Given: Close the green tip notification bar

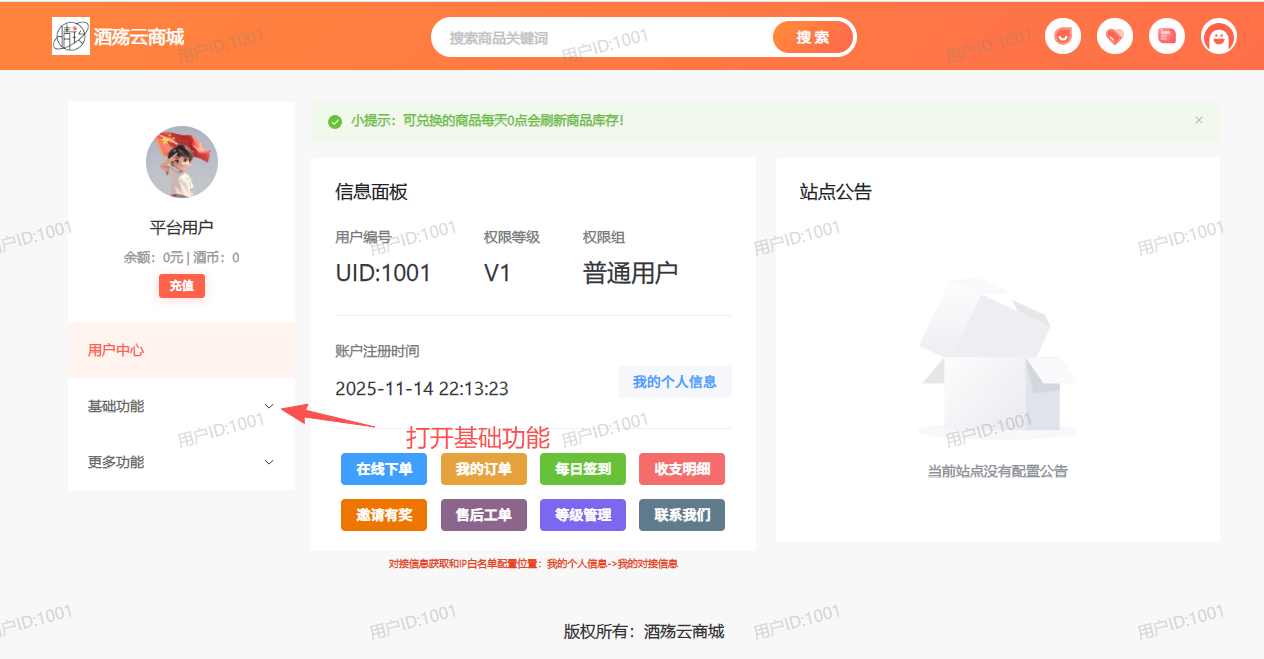Looking at the screenshot, I should pyautogui.click(x=1199, y=120).
